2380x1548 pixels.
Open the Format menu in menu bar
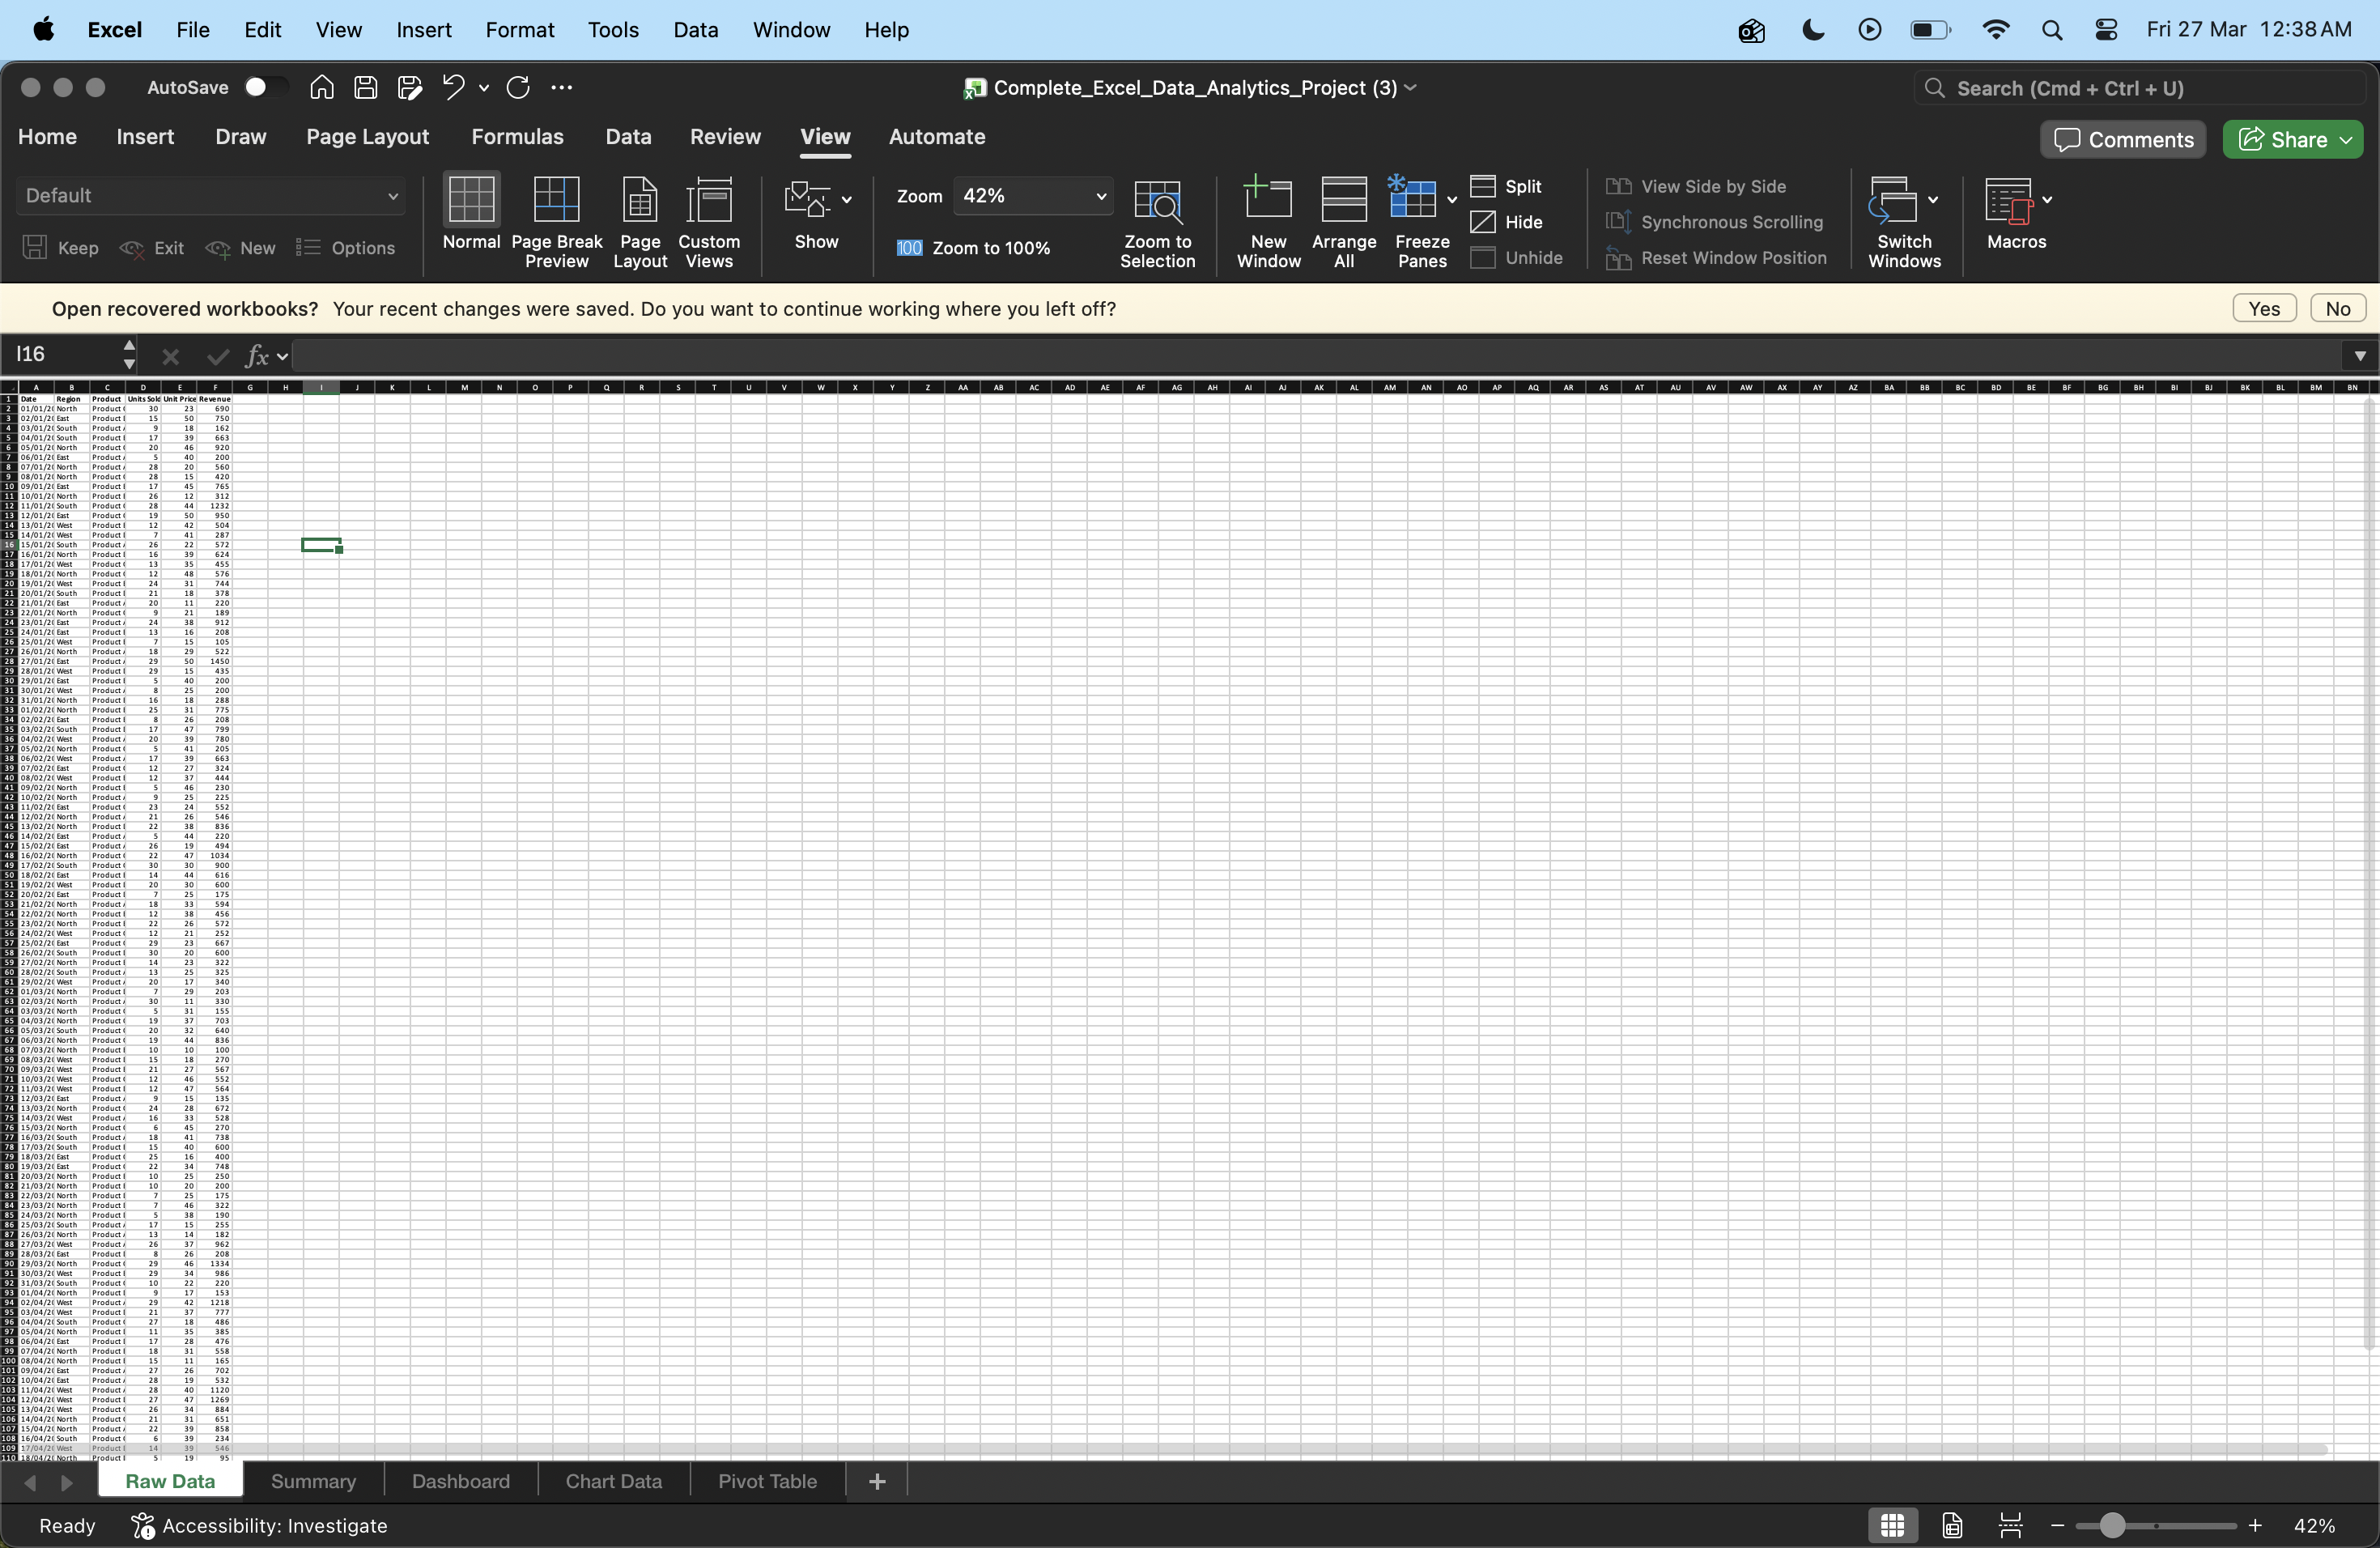click(519, 30)
